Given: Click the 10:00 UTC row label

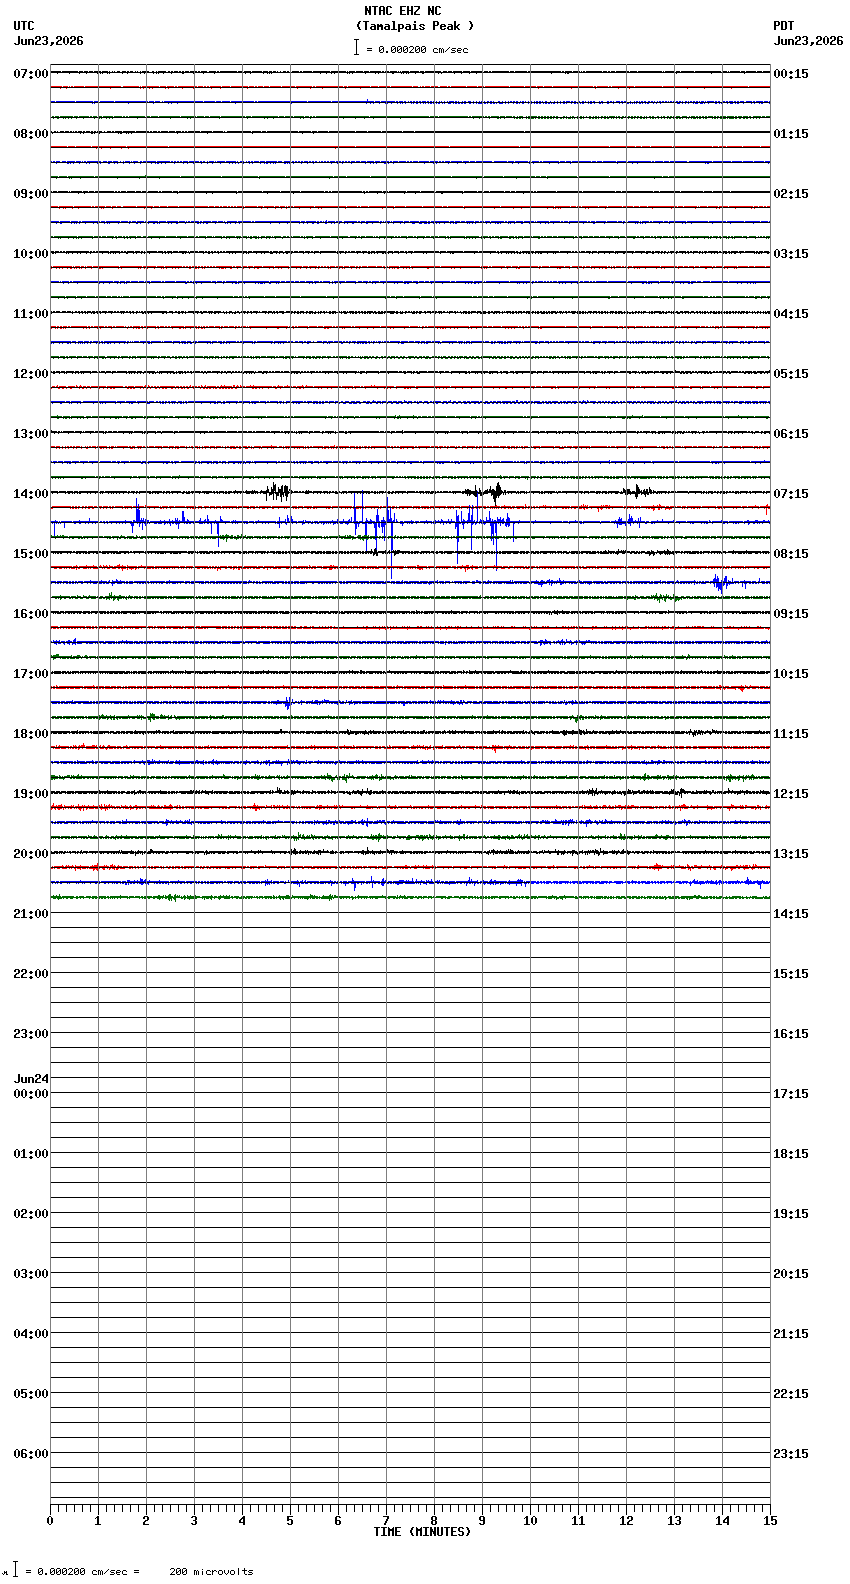Looking at the screenshot, I should click(31, 254).
